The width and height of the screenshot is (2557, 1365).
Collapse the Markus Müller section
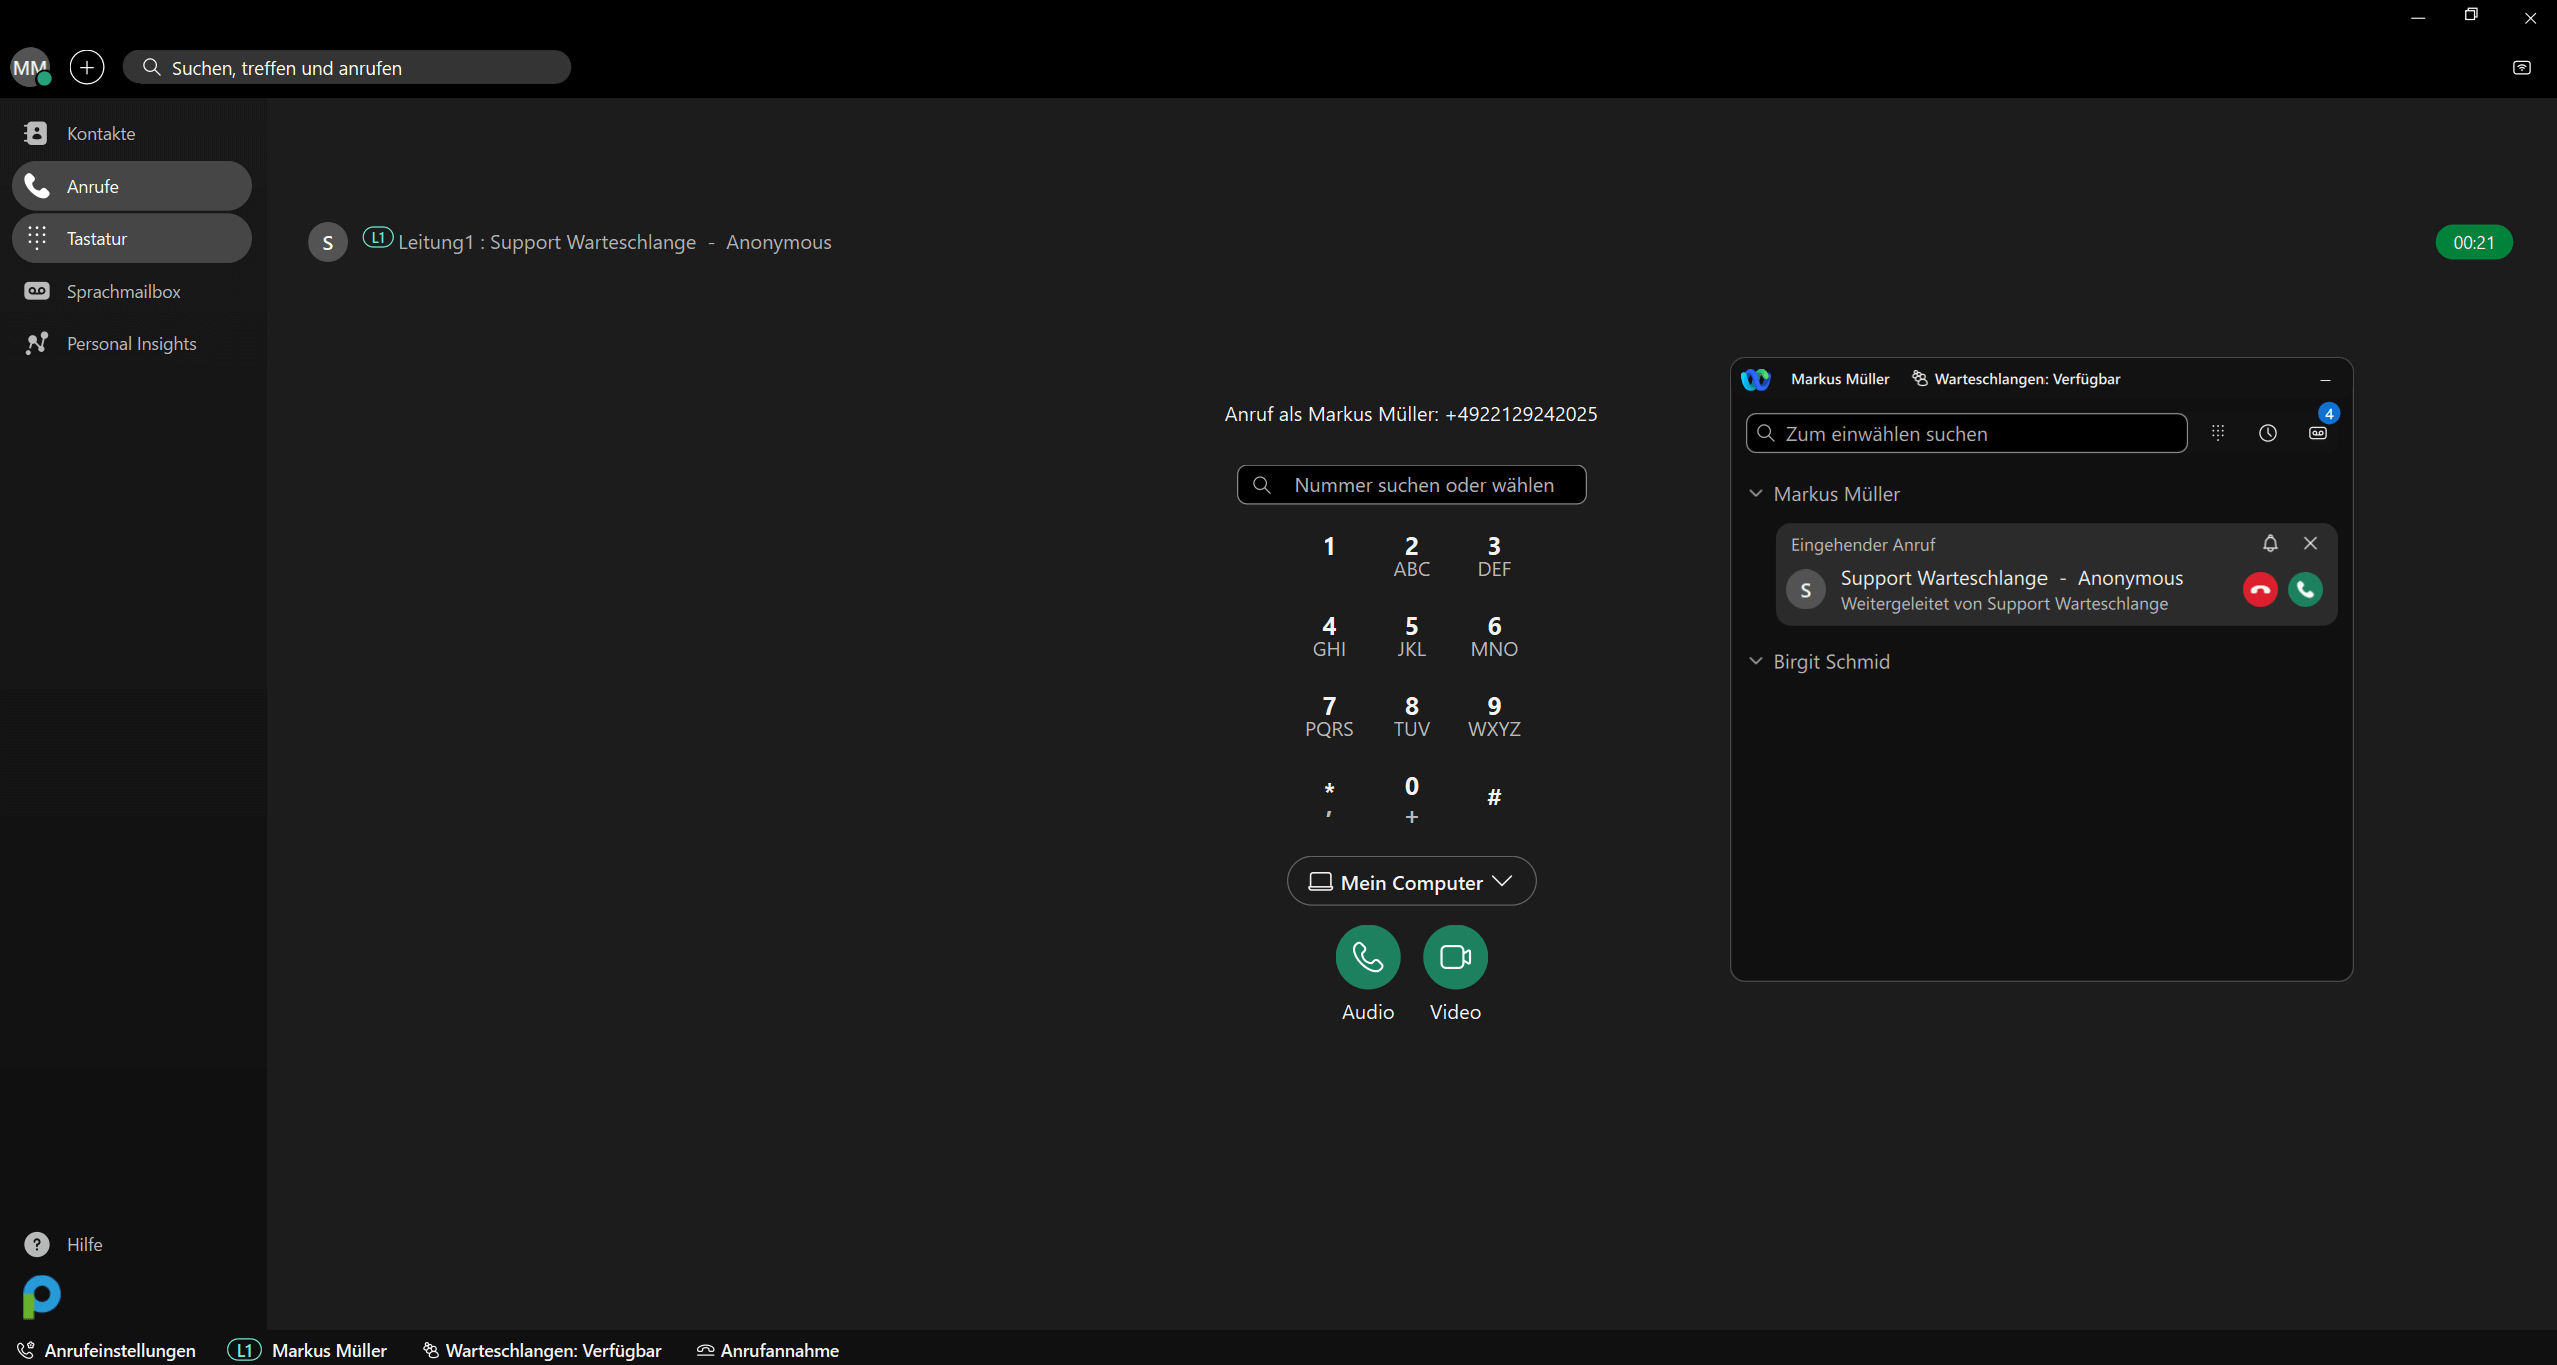(x=1755, y=494)
